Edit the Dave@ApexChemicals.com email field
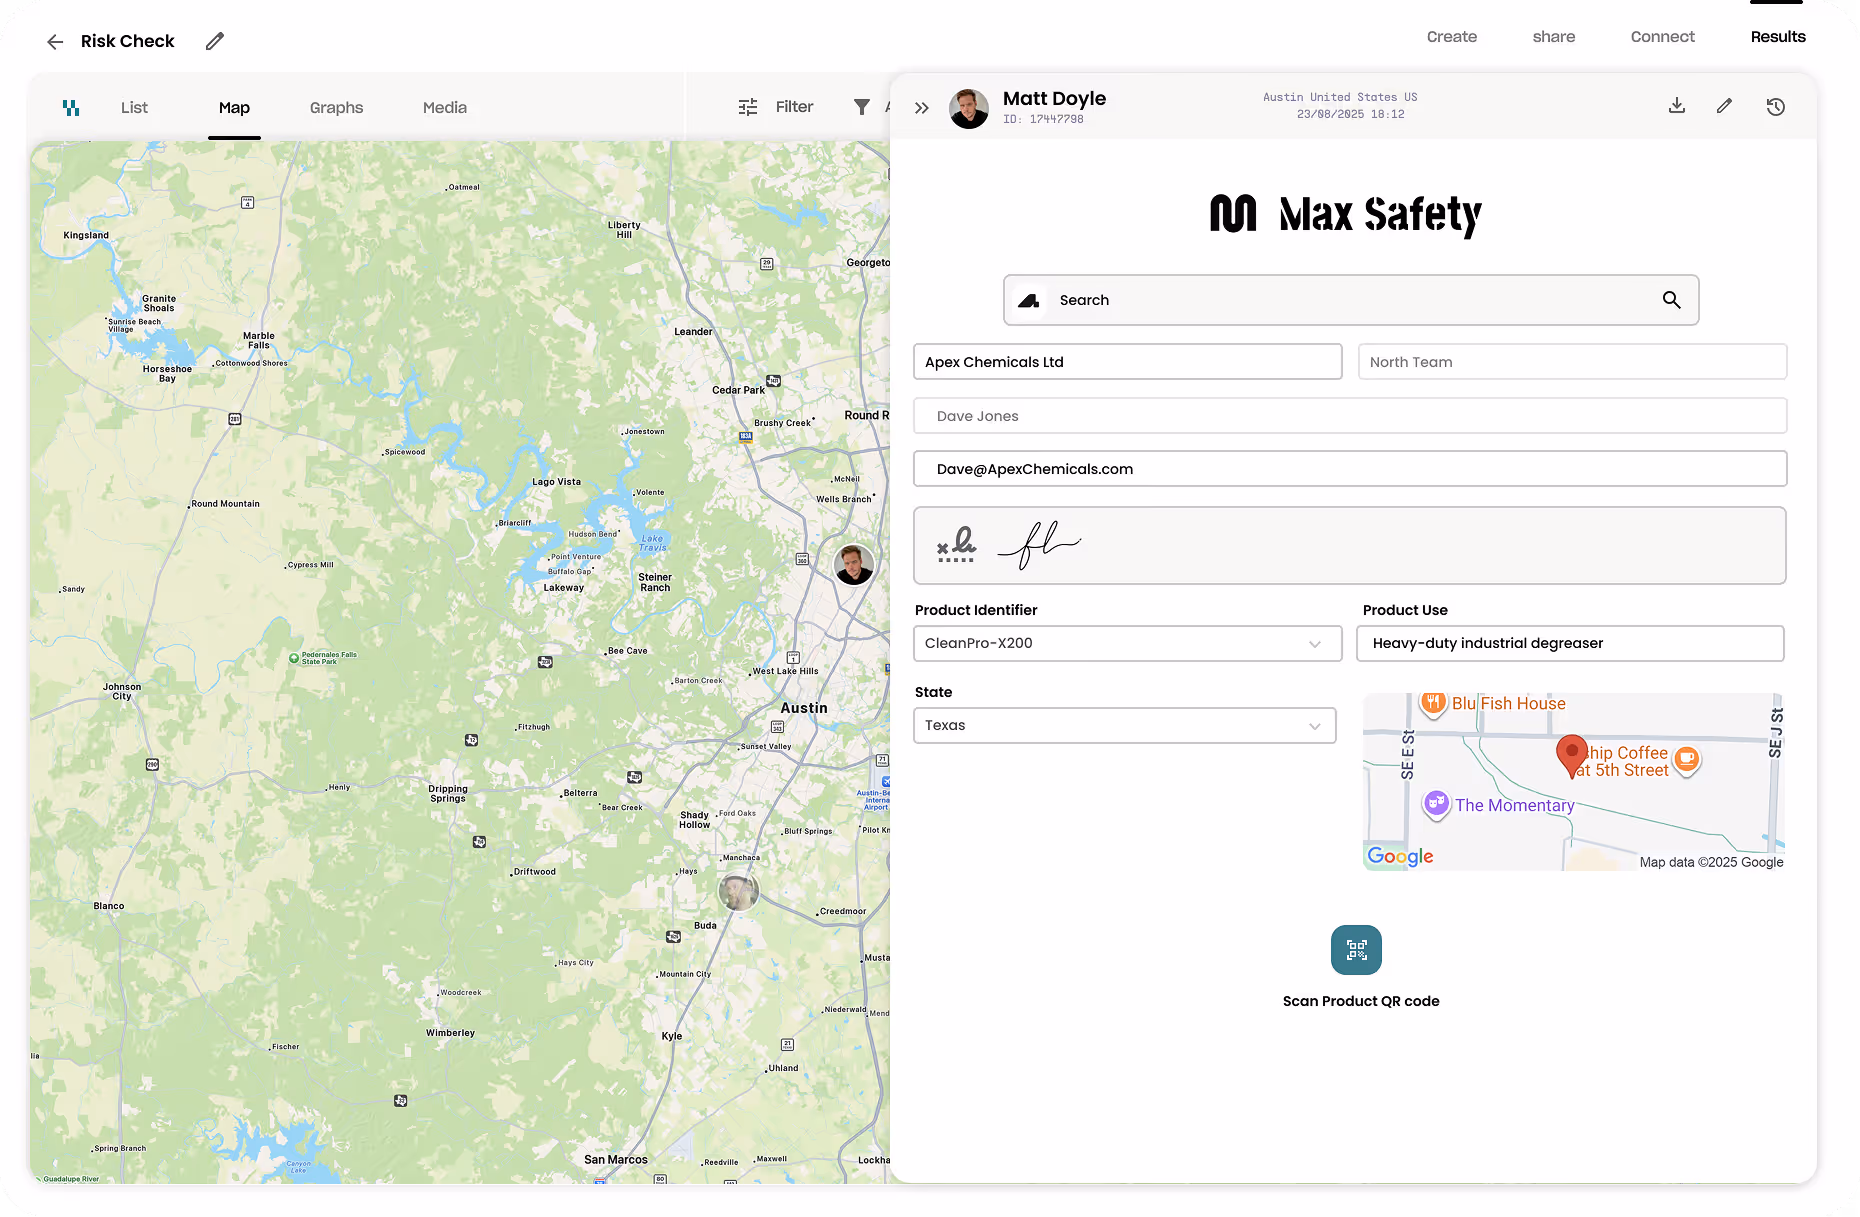The width and height of the screenshot is (1860, 1217). 1350,469
